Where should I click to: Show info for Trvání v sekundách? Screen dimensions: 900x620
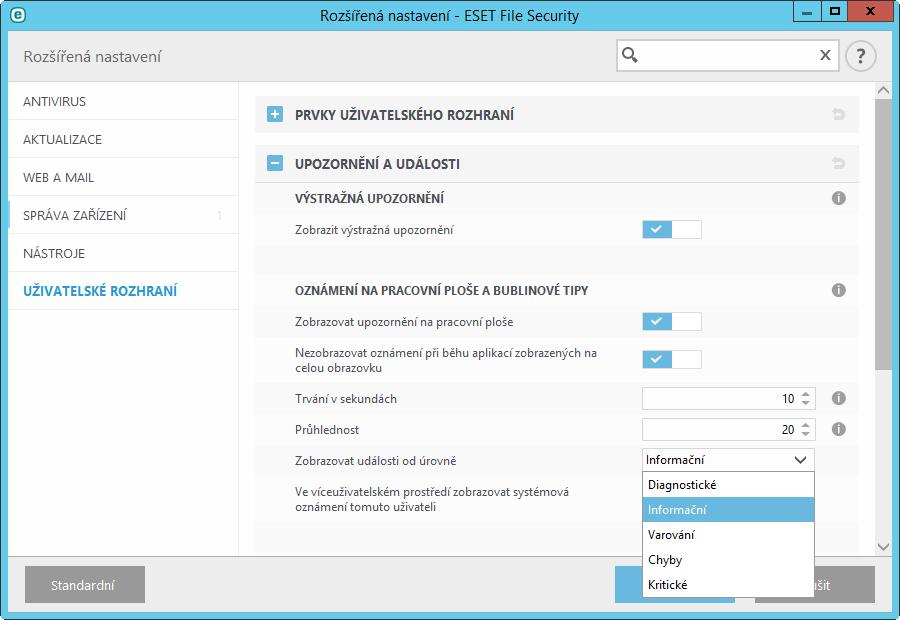(x=839, y=398)
